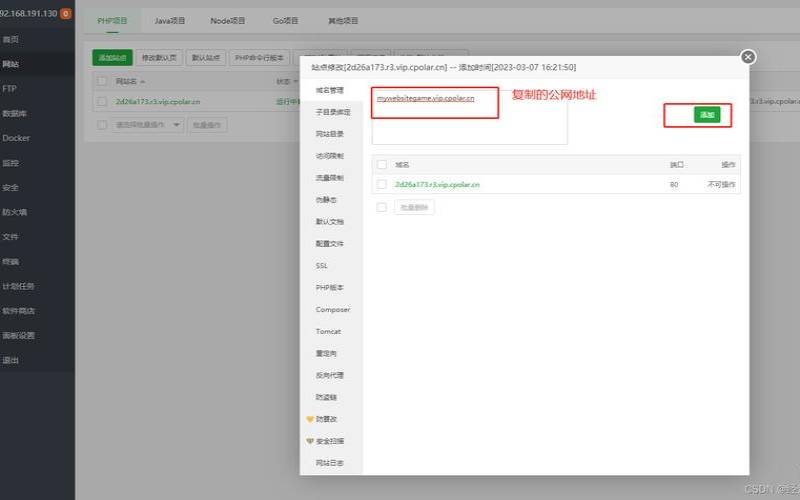Image resolution: width=800 pixels, height=500 pixels.
Task: Open Docker from the left sidebar
Action: [x=16, y=138]
